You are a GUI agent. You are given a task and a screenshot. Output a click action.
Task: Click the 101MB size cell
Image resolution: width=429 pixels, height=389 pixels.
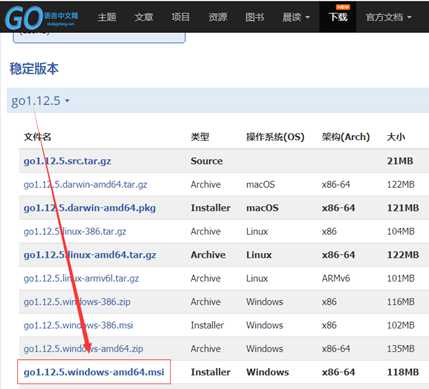(x=401, y=278)
